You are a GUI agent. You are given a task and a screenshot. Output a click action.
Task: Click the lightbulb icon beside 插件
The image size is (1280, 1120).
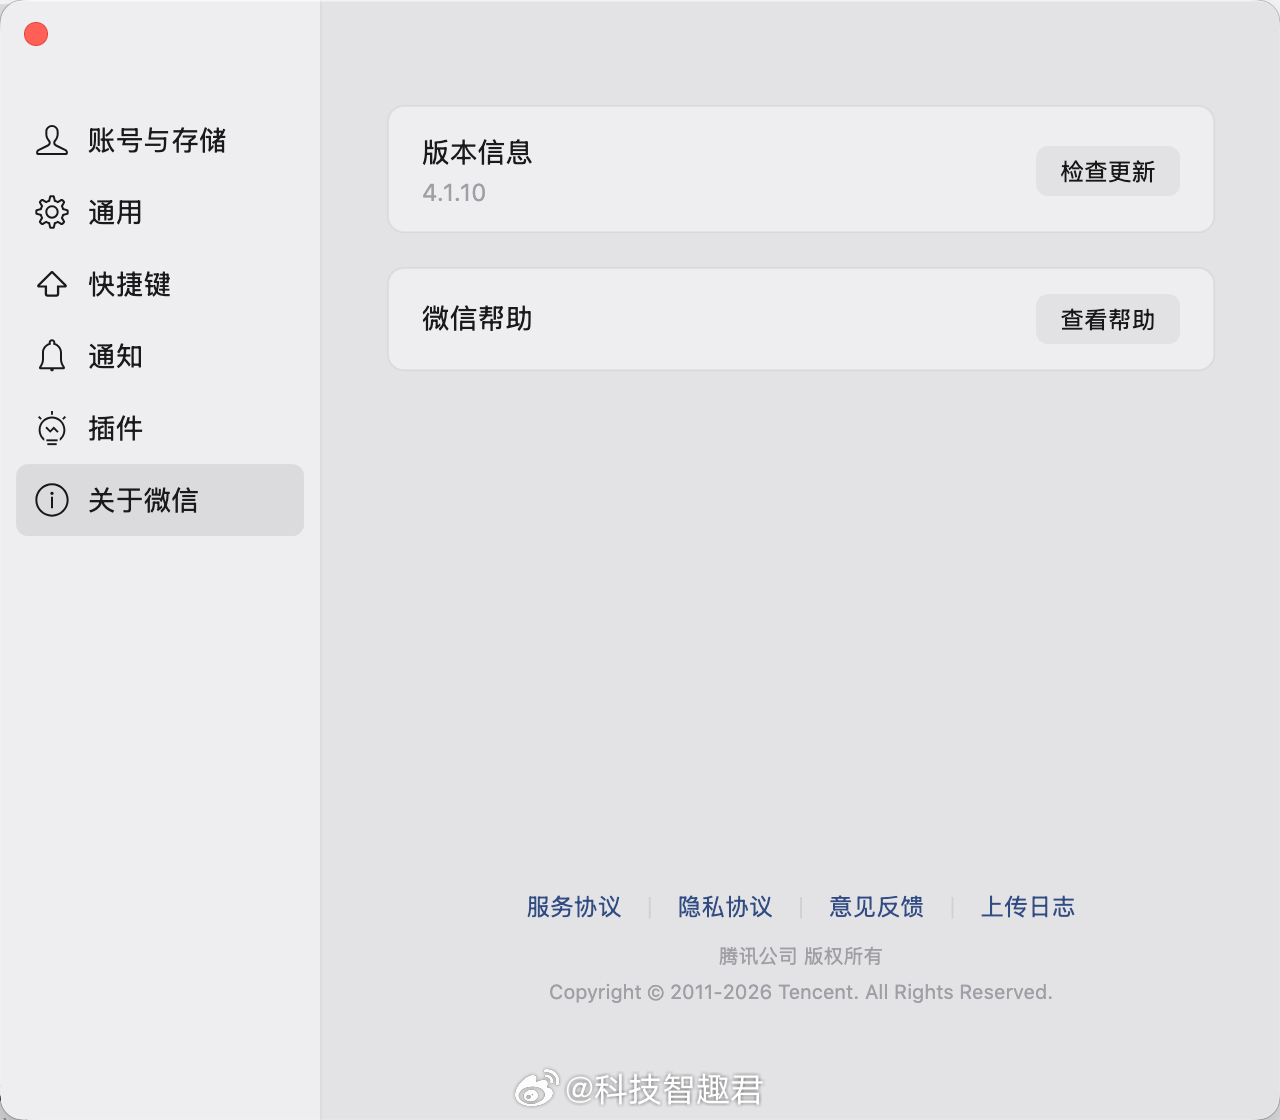(x=52, y=428)
